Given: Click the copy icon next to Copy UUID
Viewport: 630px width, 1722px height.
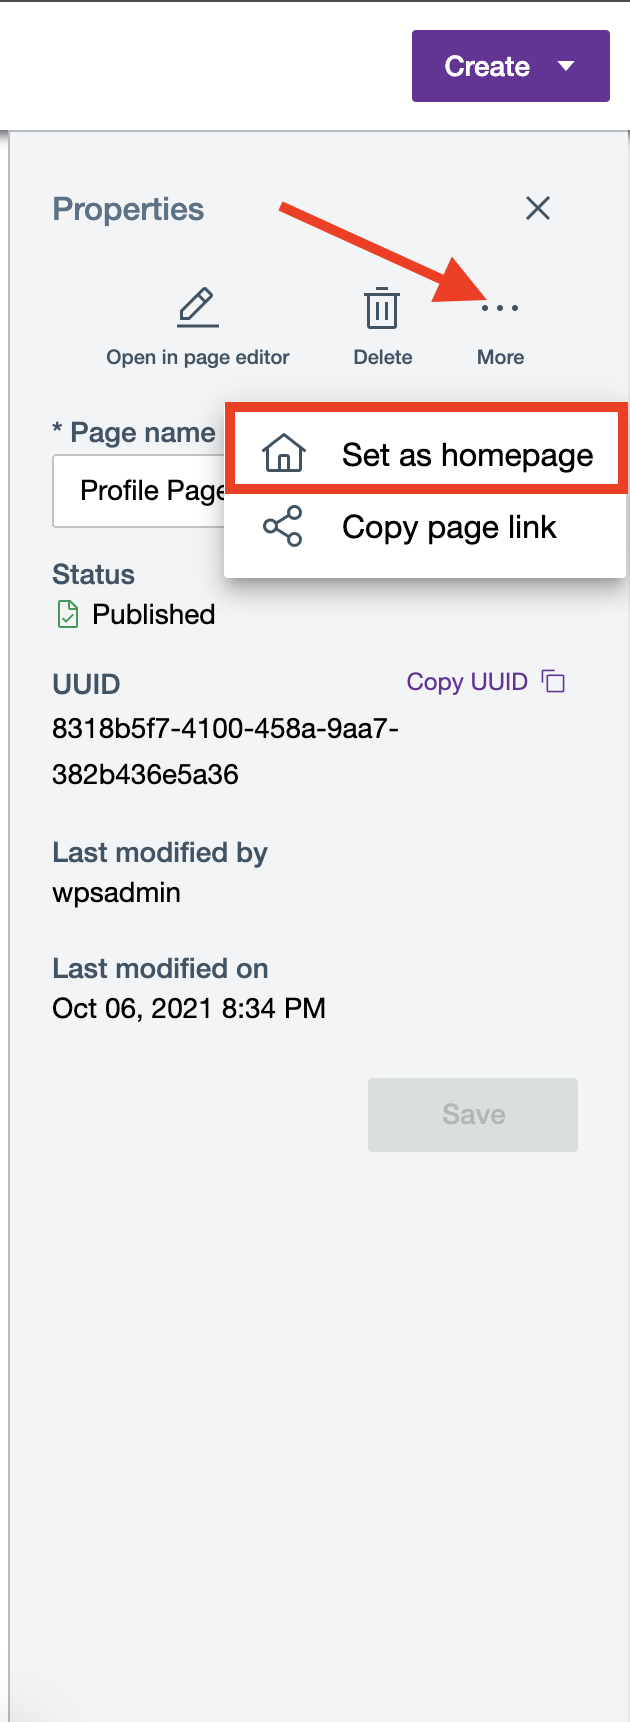Looking at the screenshot, I should tap(554, 682).
